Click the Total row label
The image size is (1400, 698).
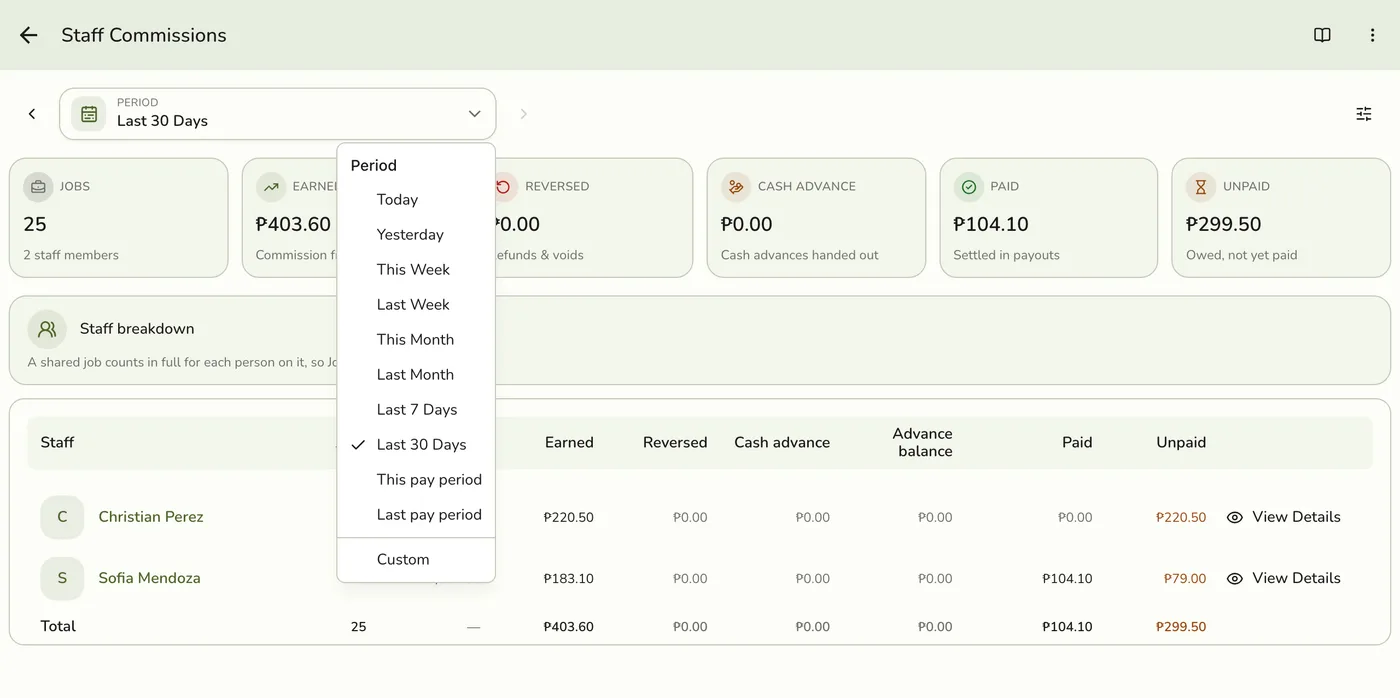[x=58, y=626]
